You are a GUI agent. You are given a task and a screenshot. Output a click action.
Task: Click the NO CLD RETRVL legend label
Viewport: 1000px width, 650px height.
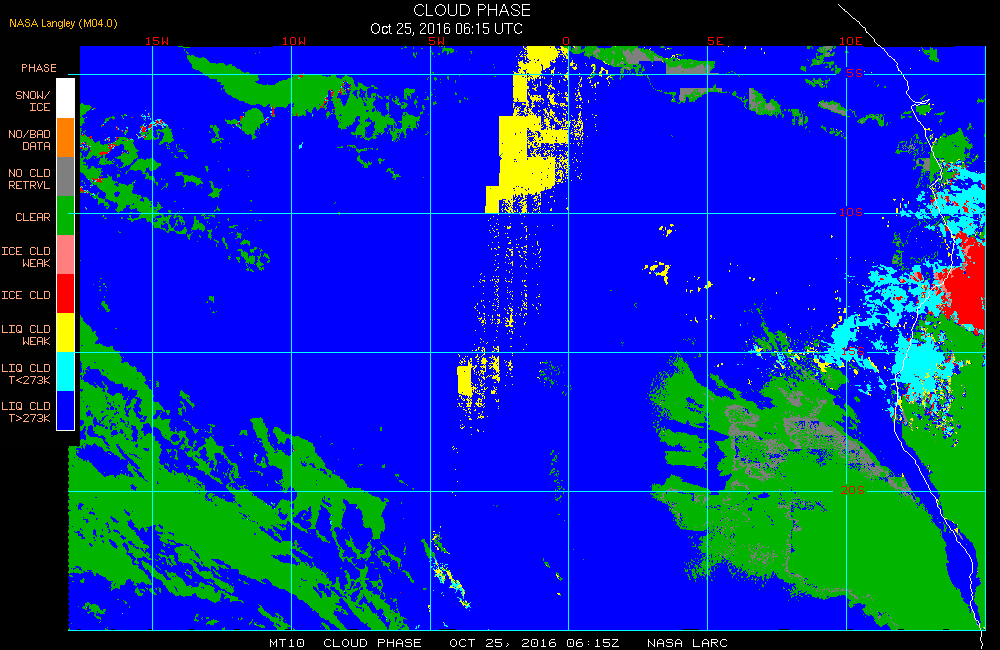tap(29, 179)
